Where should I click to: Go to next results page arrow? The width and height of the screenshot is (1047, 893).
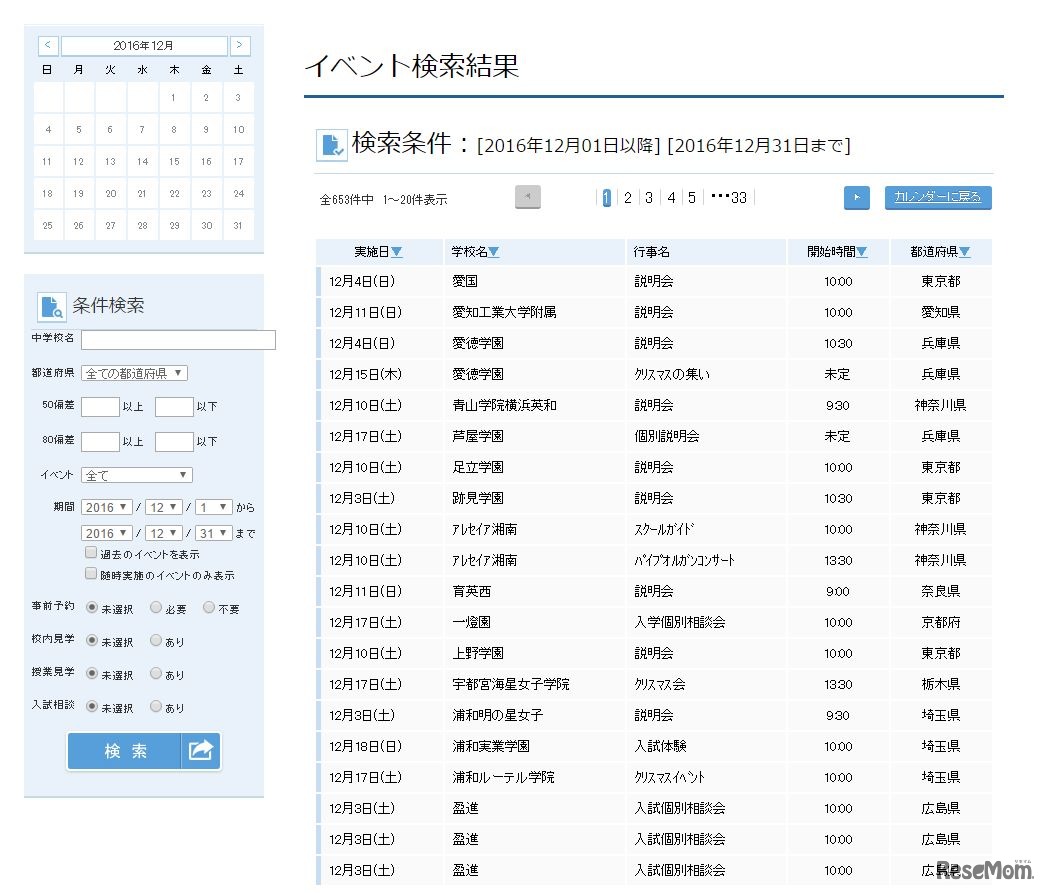tap(856, 198)
